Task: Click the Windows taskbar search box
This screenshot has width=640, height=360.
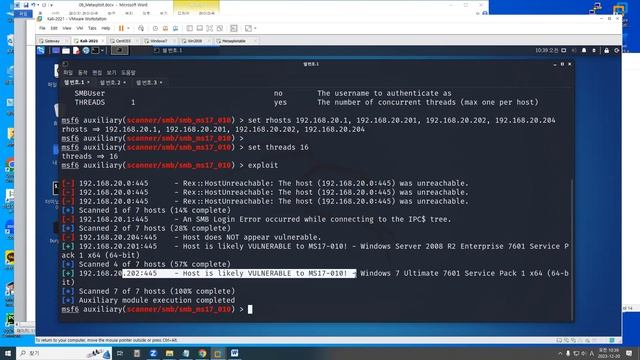Action: (x=64, y=353)
